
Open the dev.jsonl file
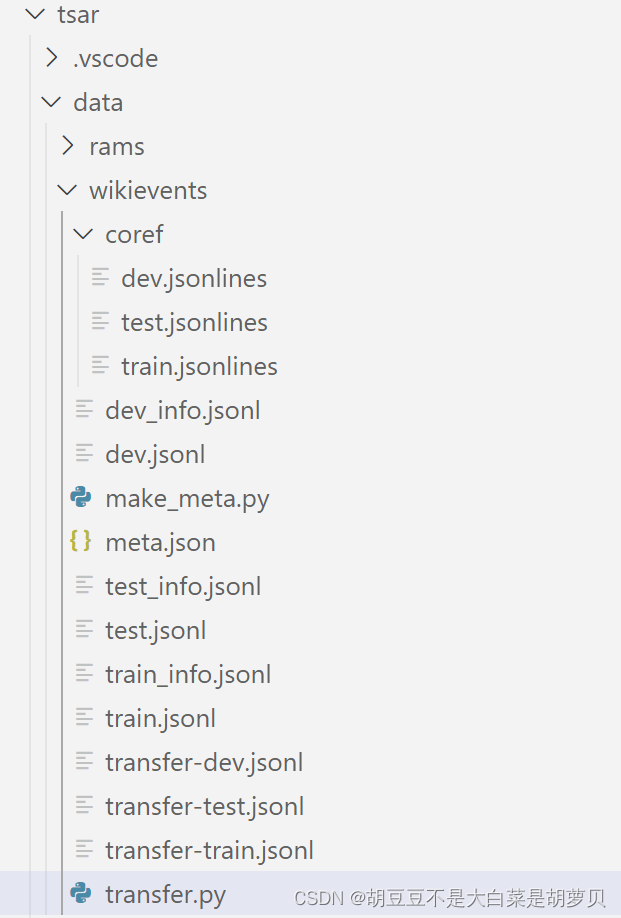pyautogui.click(x=155, y=454)
